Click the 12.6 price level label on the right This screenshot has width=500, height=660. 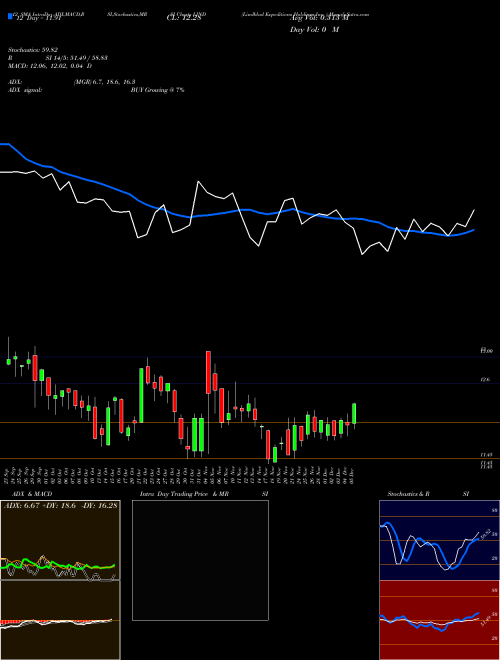point(485,380)
